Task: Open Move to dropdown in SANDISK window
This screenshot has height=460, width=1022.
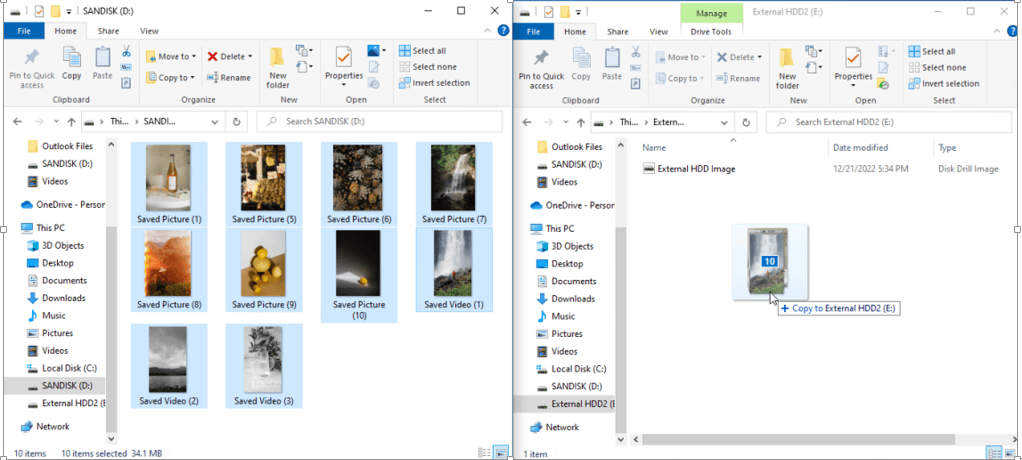Action: [169, 57]
